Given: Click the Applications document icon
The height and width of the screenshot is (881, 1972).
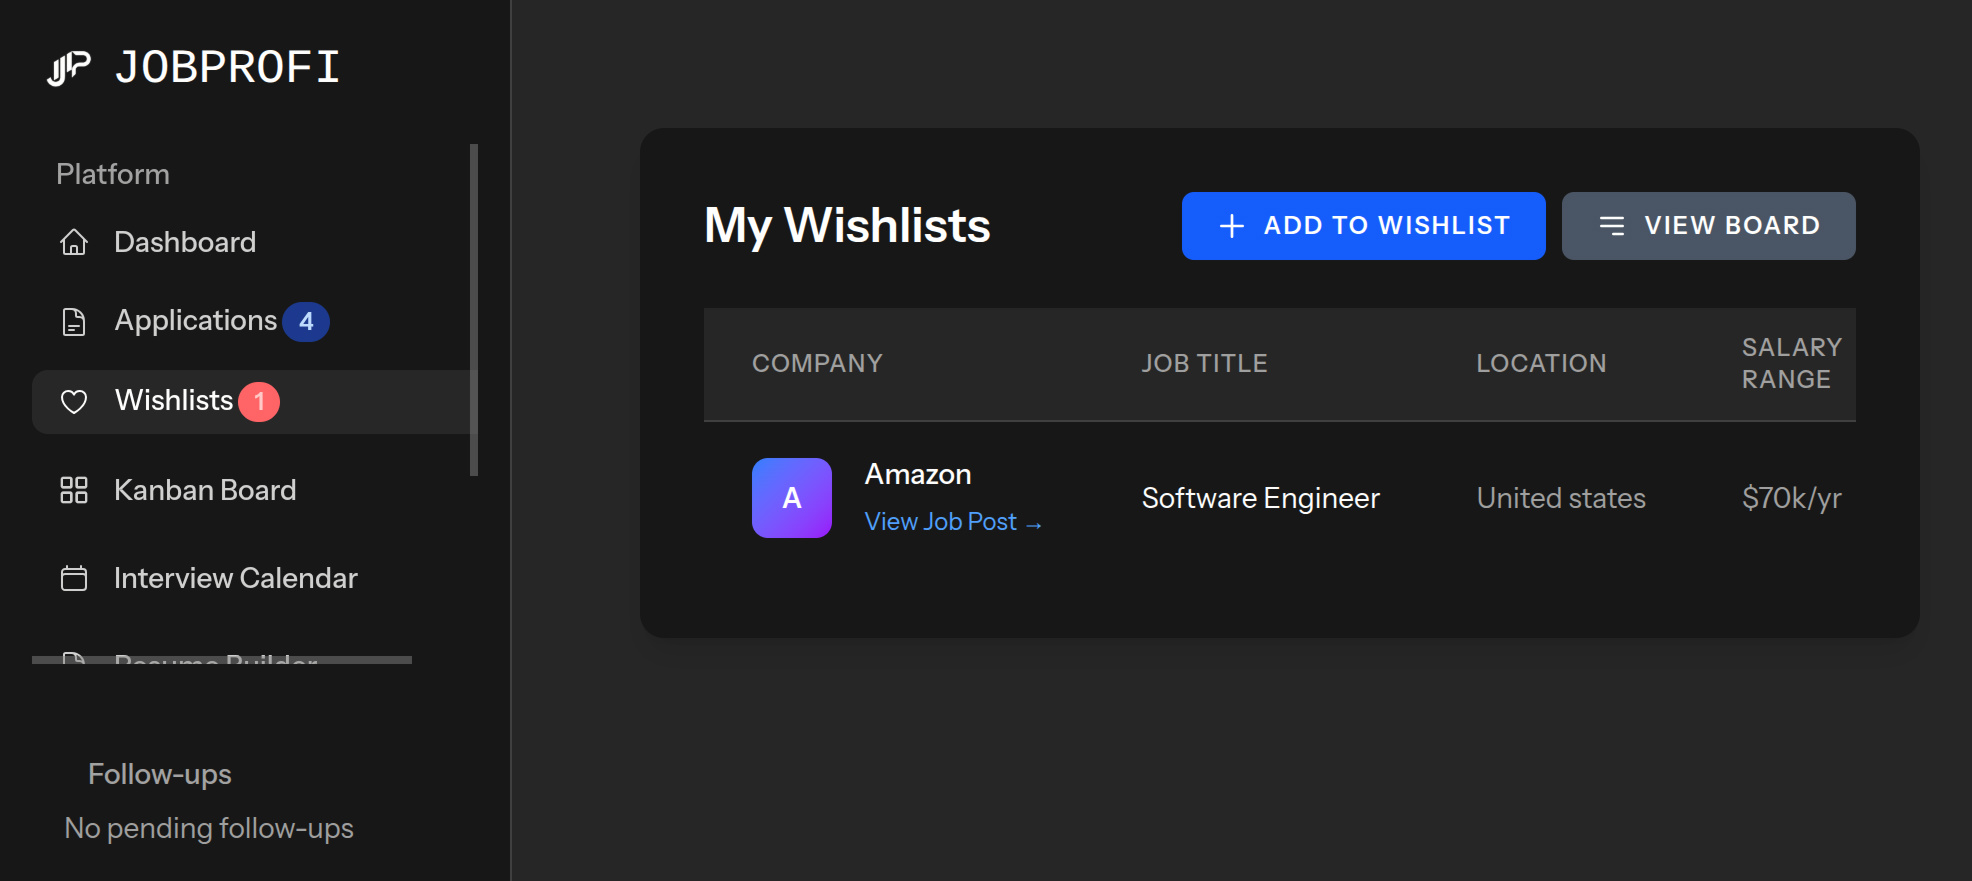Looking at the screenshot, I should coord(74,321).
